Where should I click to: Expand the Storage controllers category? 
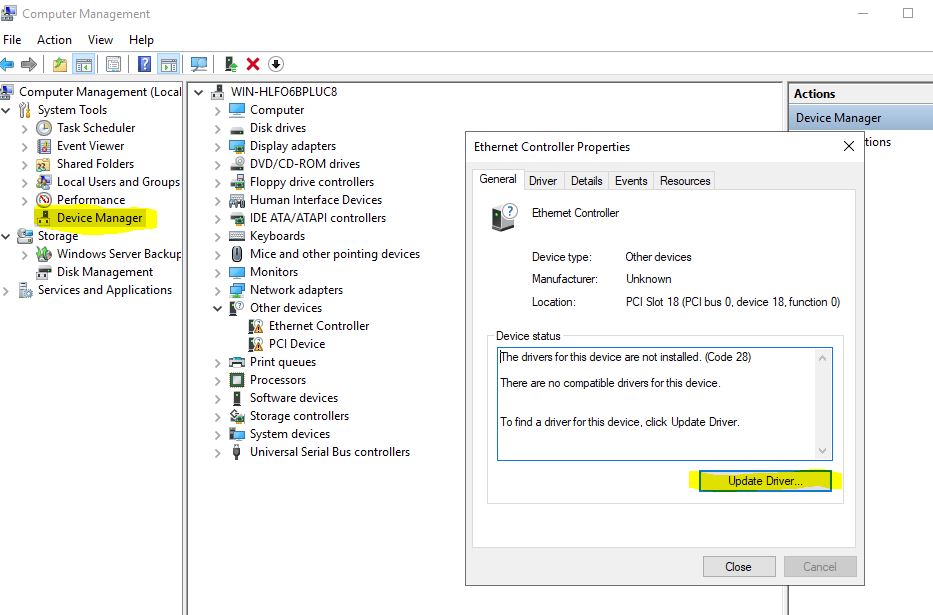[218, 417]
